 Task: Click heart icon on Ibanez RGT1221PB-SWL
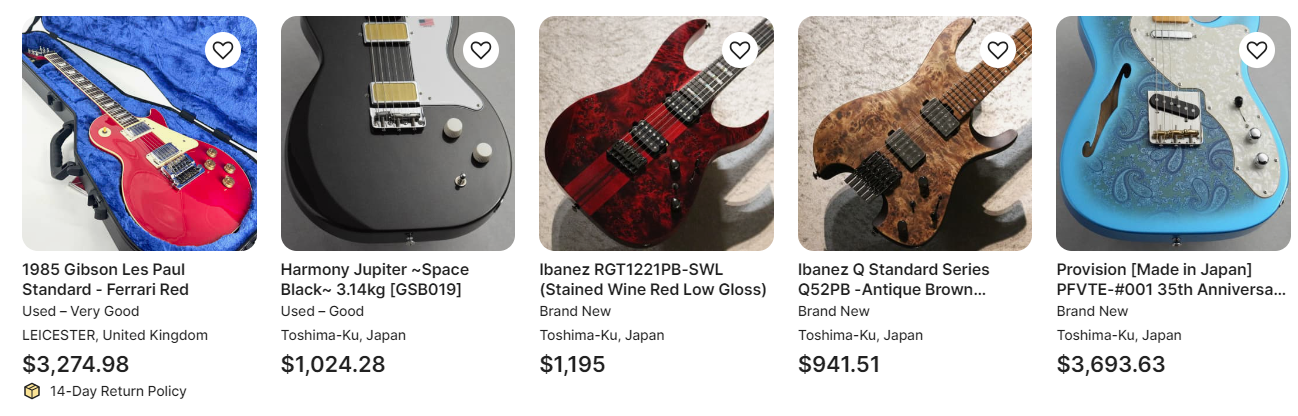click(x=740, y=50)
